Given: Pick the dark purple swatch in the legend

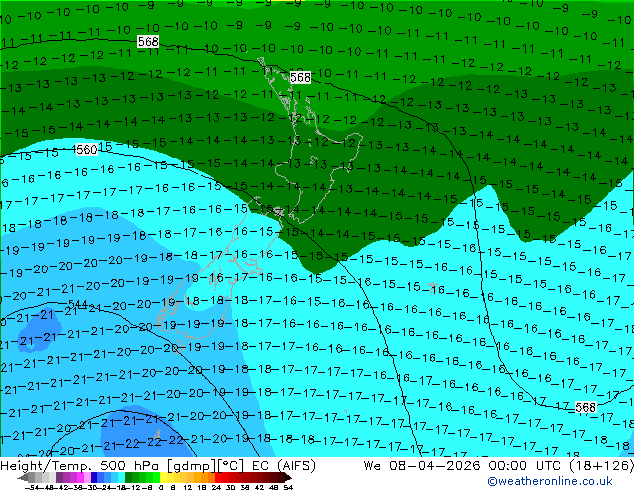Looking at the screenshot, I should tap(59, 478).
